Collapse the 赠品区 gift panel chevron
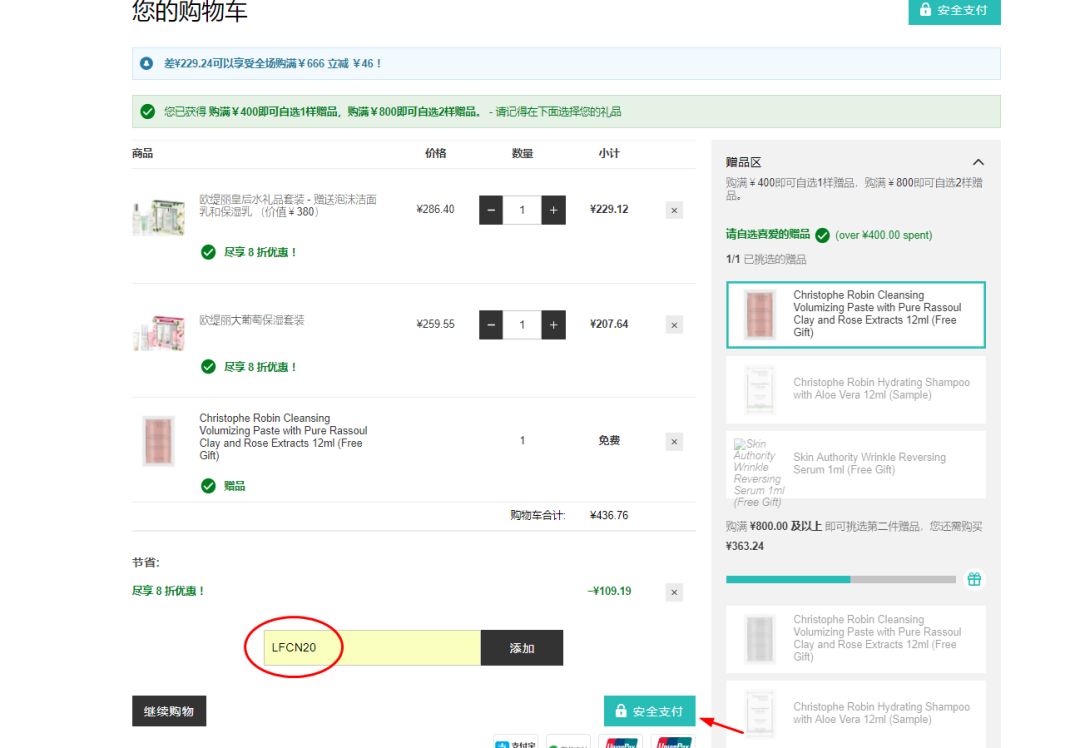This screenshot has height=748, width=1080. click(978, 163)
